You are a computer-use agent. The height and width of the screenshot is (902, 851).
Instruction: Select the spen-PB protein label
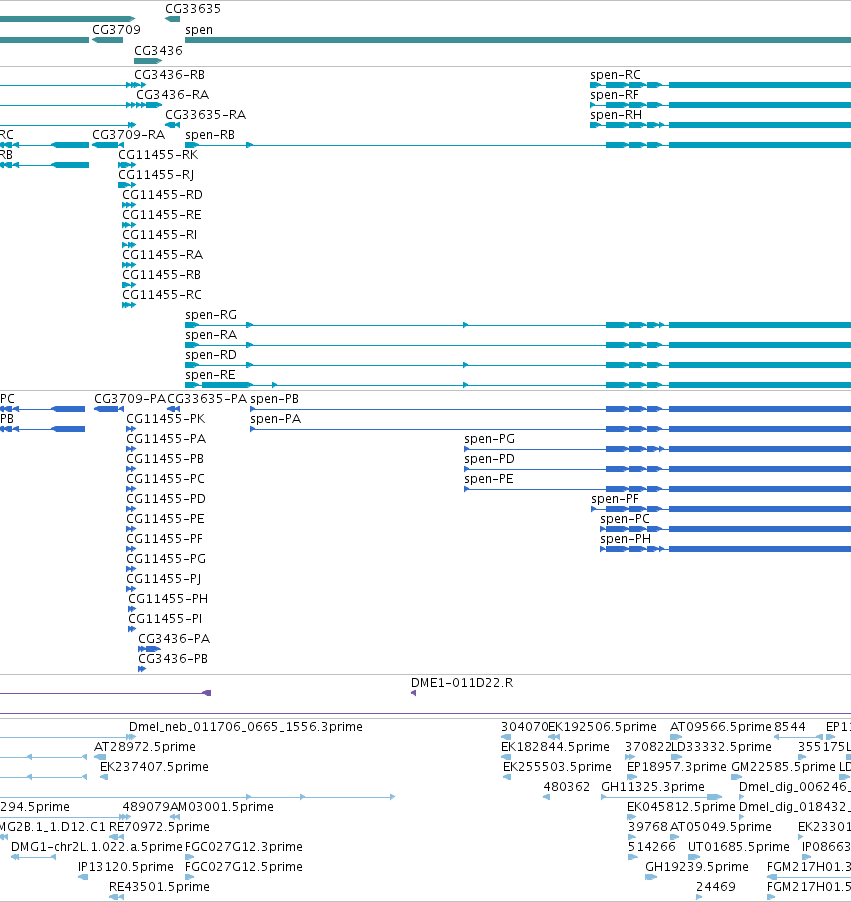(x=274, y=399)
